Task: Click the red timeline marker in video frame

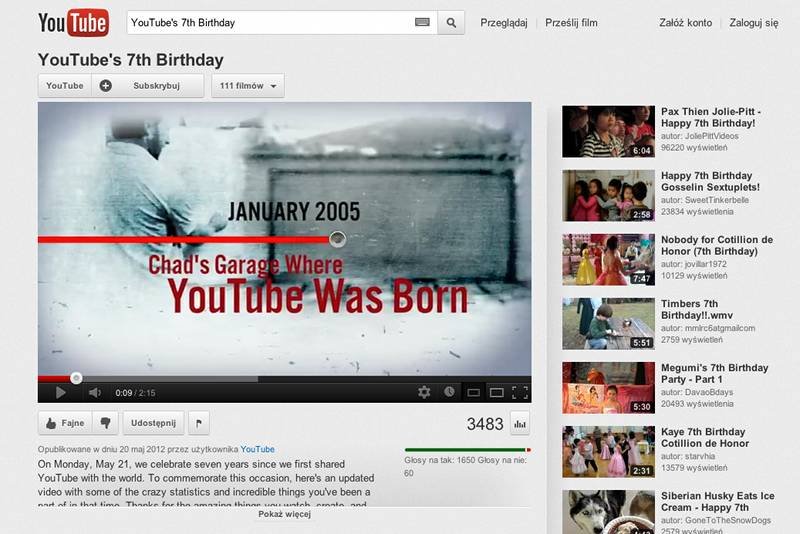Action: [x=337, y=239]
